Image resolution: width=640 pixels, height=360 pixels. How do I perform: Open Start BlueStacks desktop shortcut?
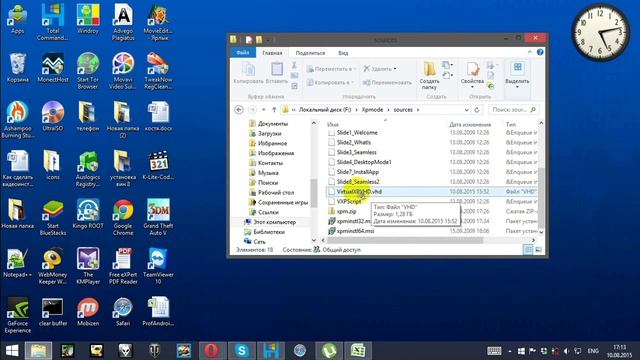(x=53, y=217)
